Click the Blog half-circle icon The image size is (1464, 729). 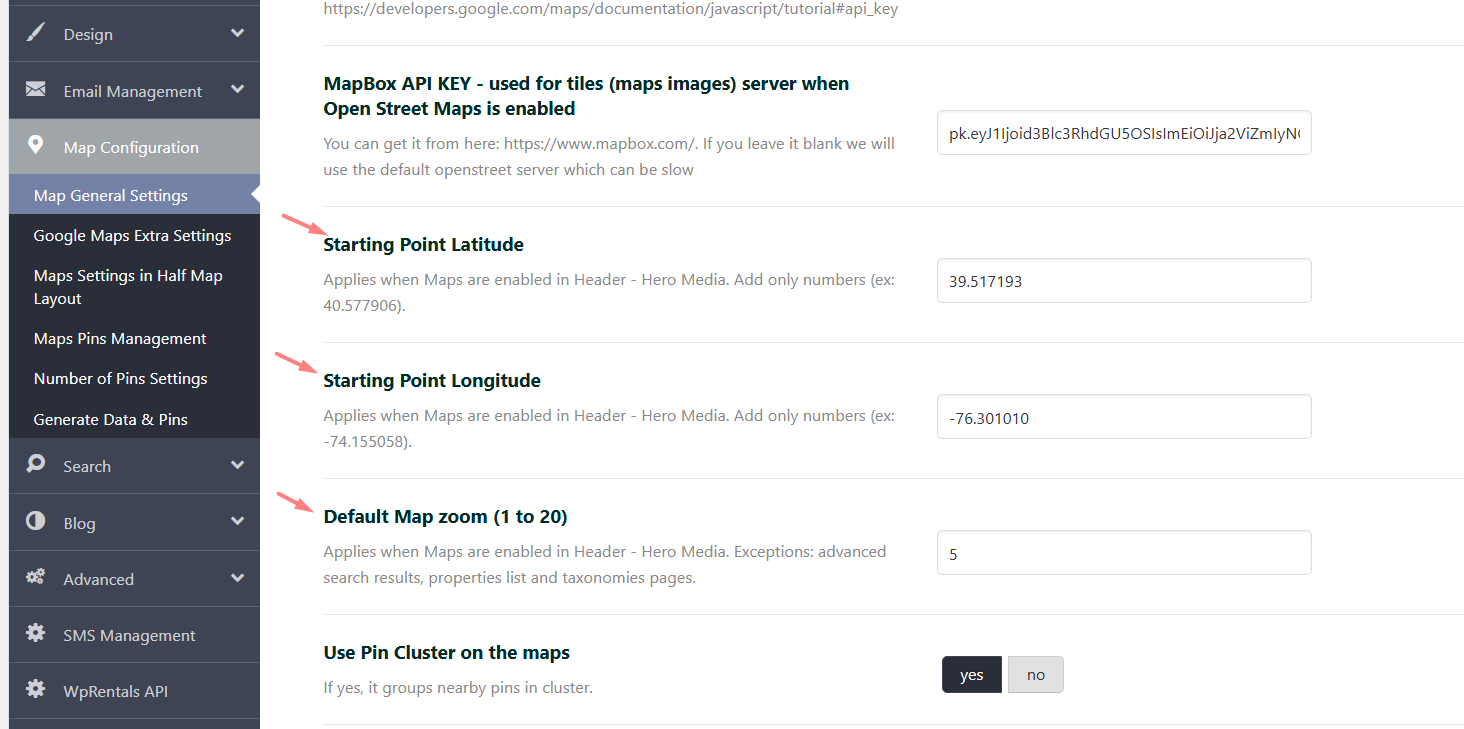pos(36,522)
